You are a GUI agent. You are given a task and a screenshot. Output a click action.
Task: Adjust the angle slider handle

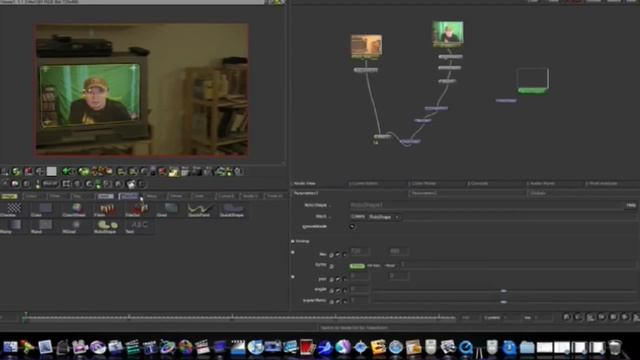pos(503,291)
